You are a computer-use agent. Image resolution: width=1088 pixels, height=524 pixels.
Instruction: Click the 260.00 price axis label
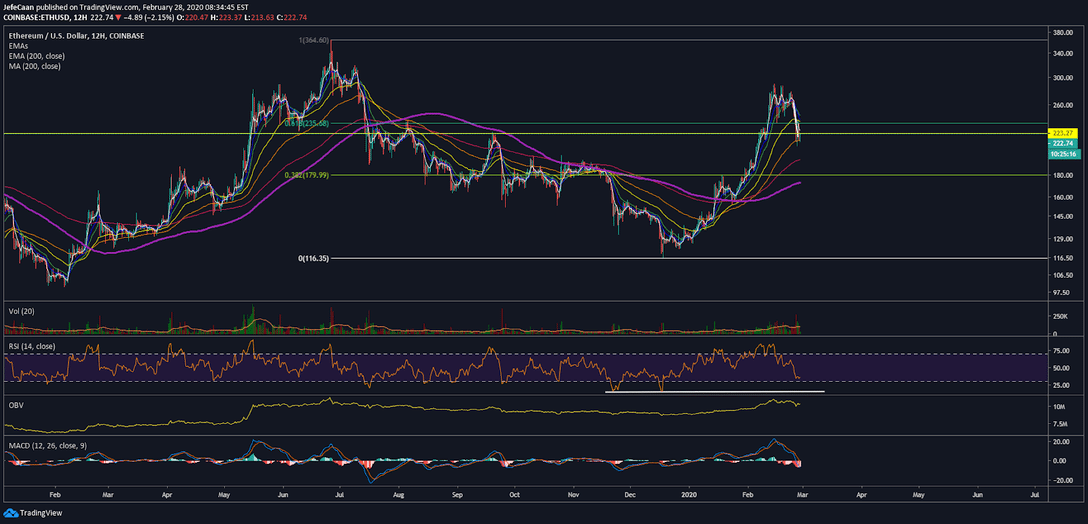coord(1064,105)
